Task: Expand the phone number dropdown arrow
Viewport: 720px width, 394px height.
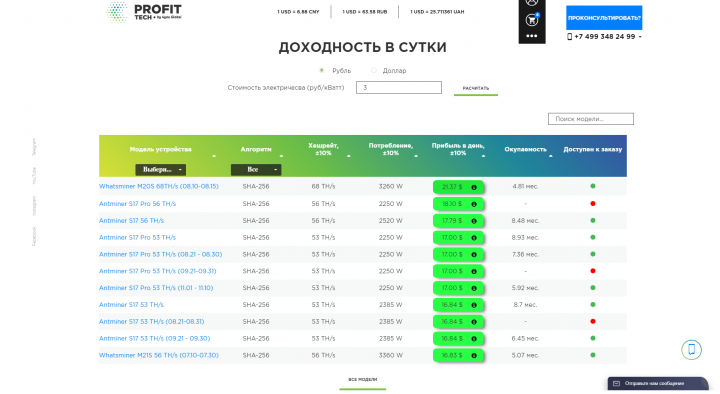Action: point(640,37)
